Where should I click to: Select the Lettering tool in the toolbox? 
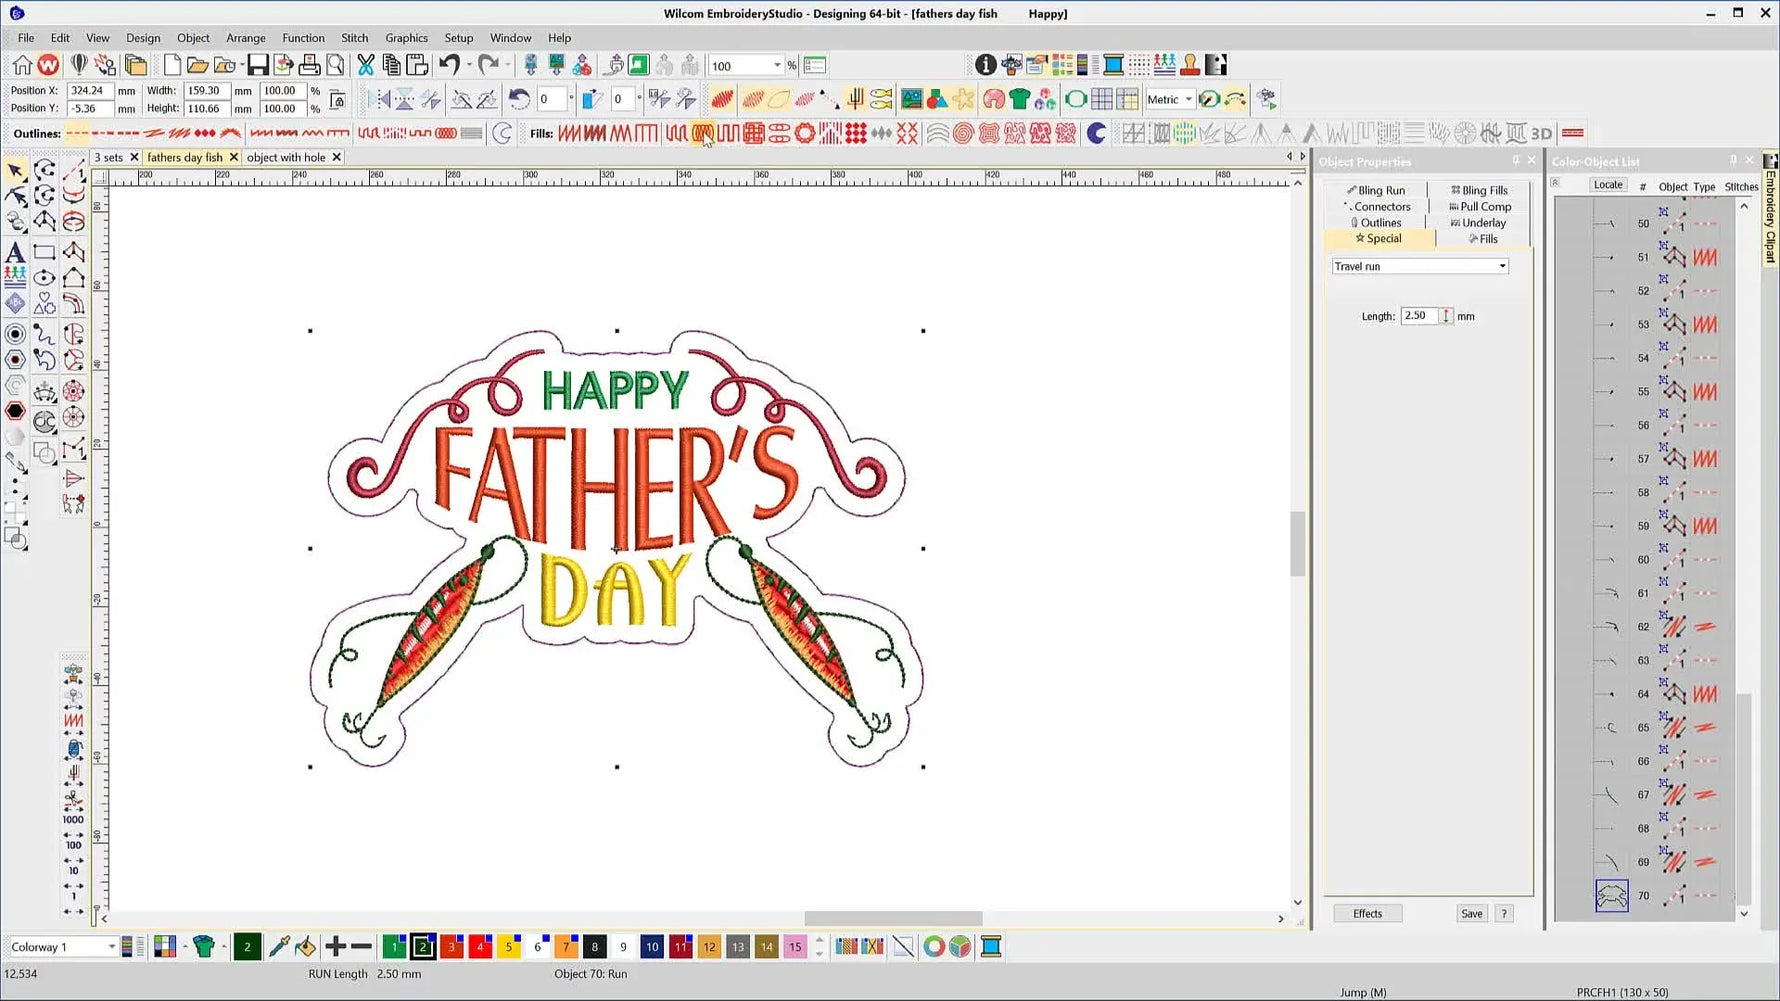click(15, 253)
